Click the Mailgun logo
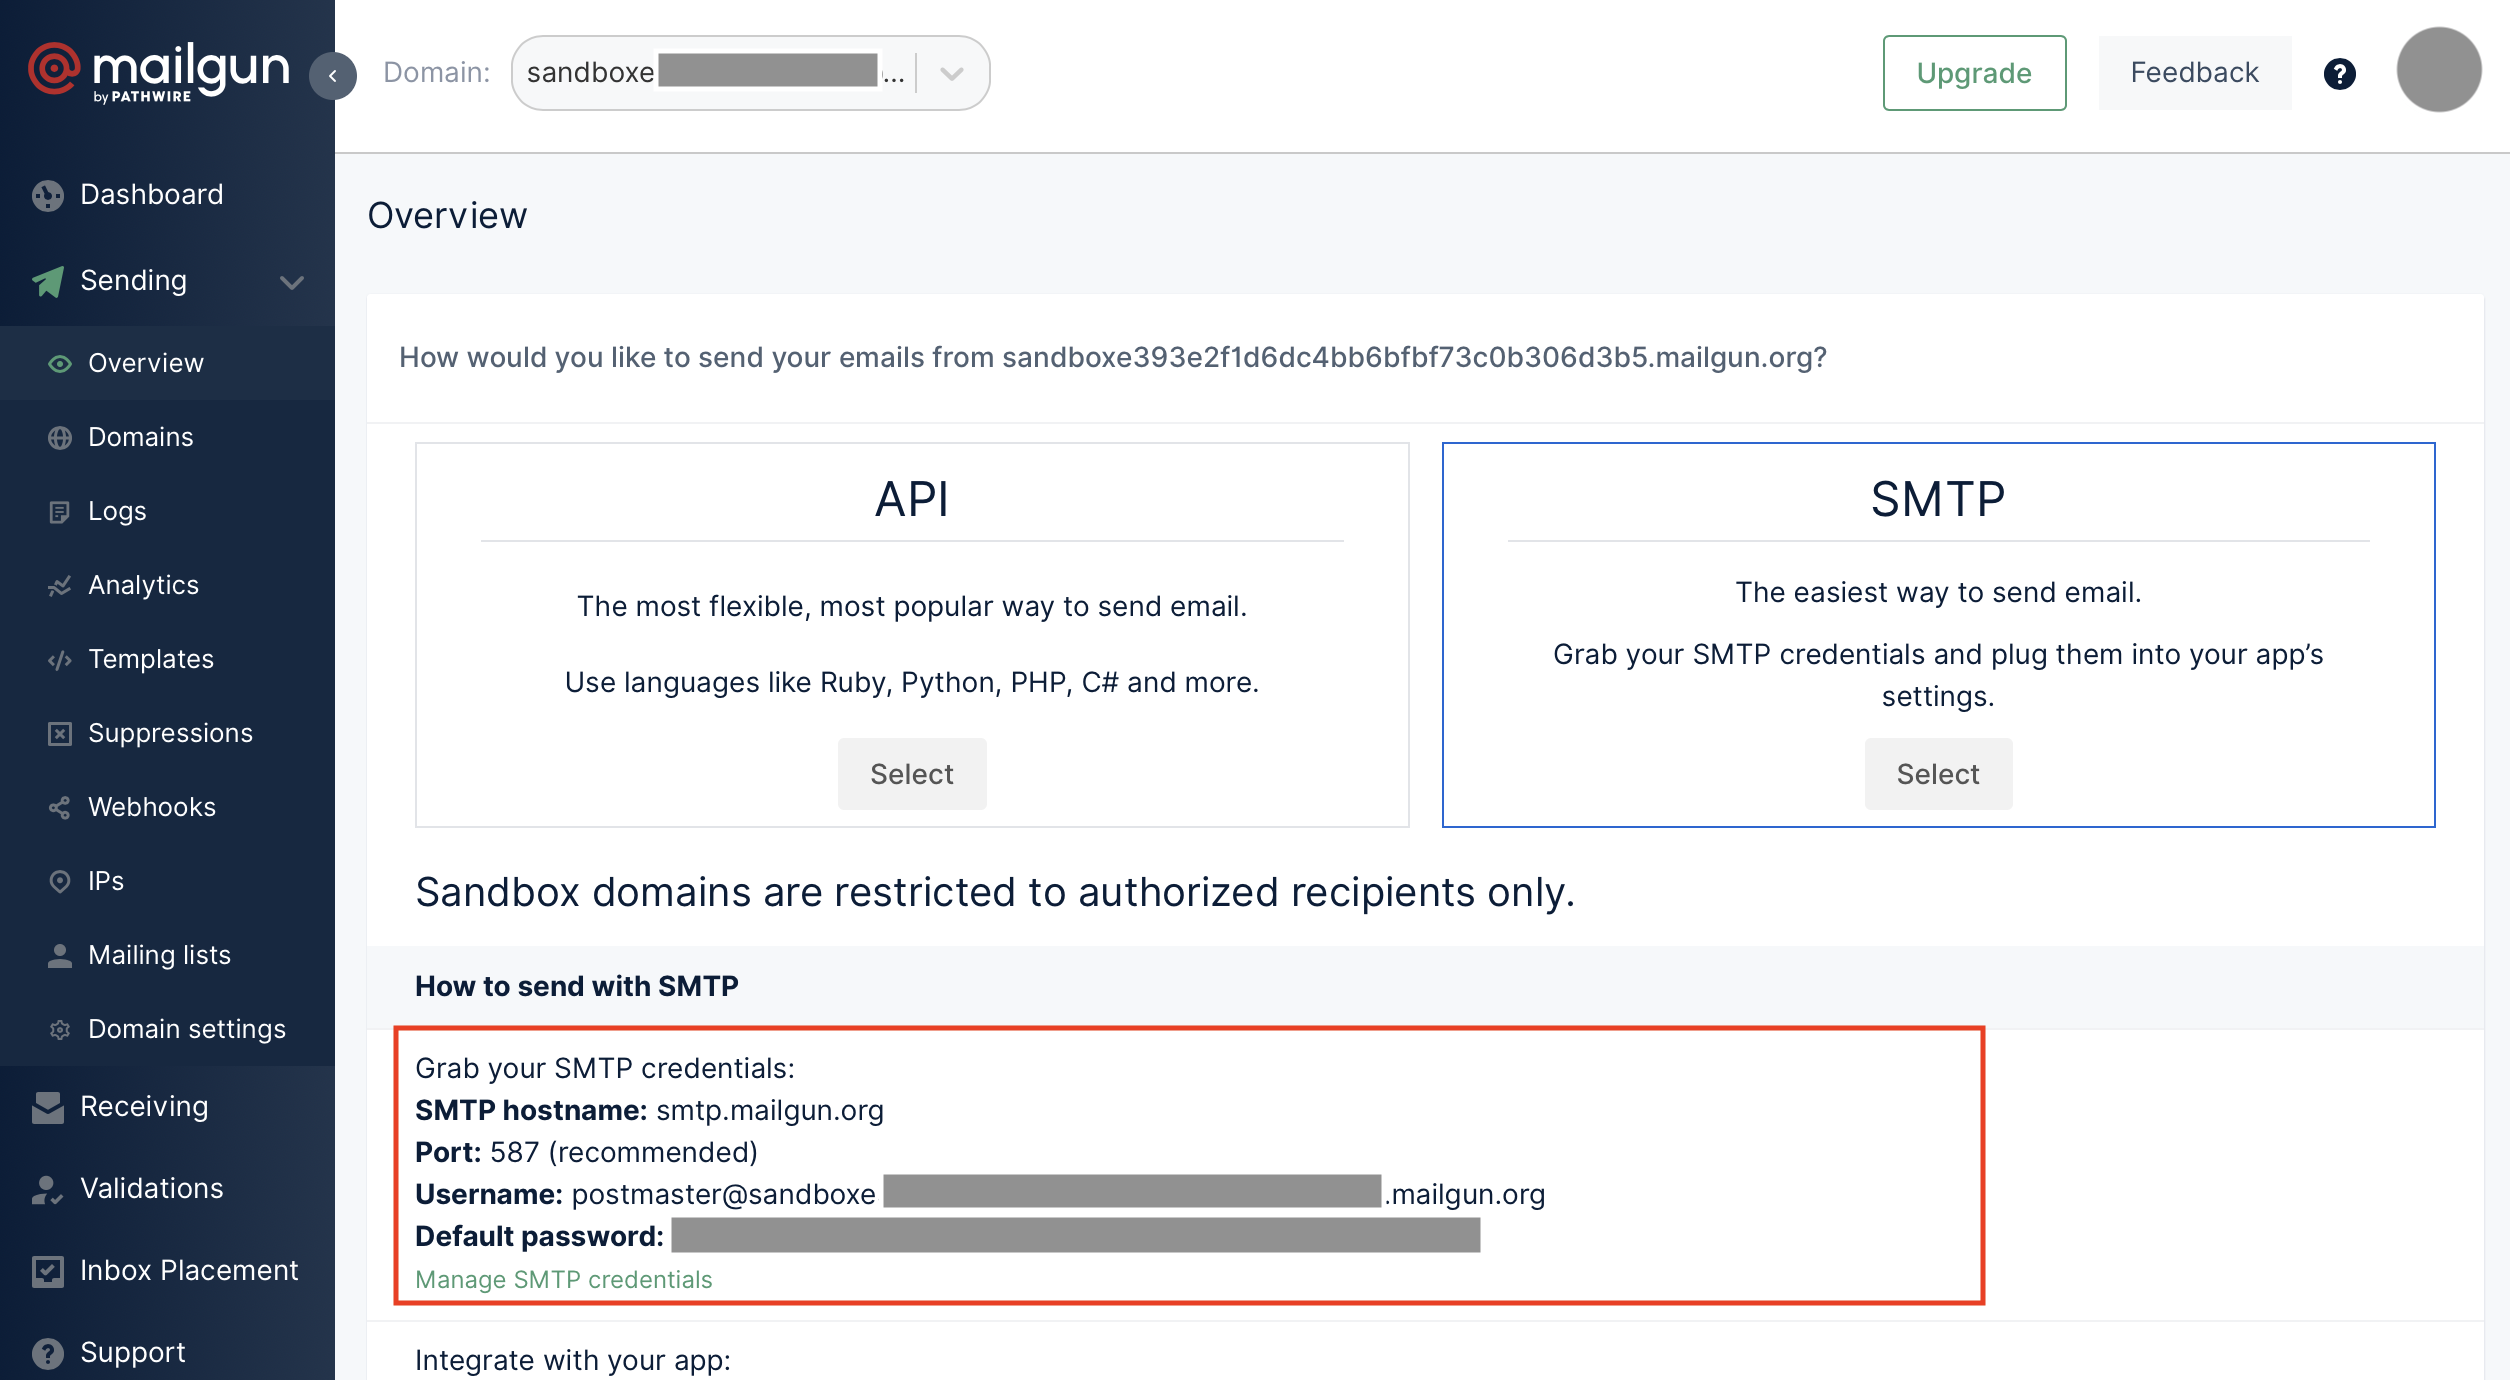Screen dimensions: 2510x1380 (x=159, y=72)
